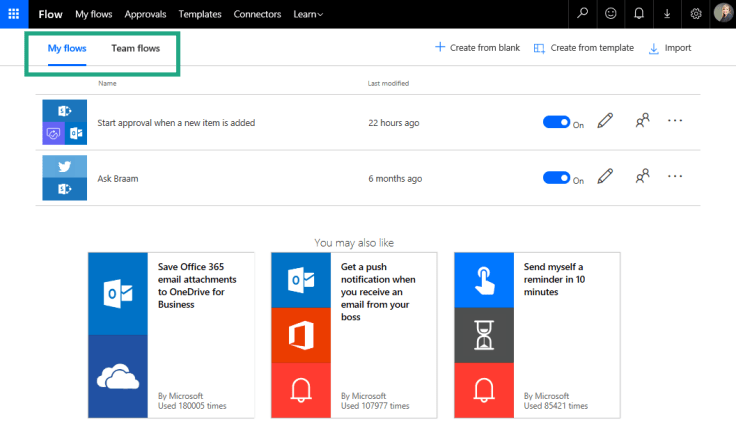The image size is (736, 424).
Task: Open the Connectors menu item
Action: click(257, 14)
